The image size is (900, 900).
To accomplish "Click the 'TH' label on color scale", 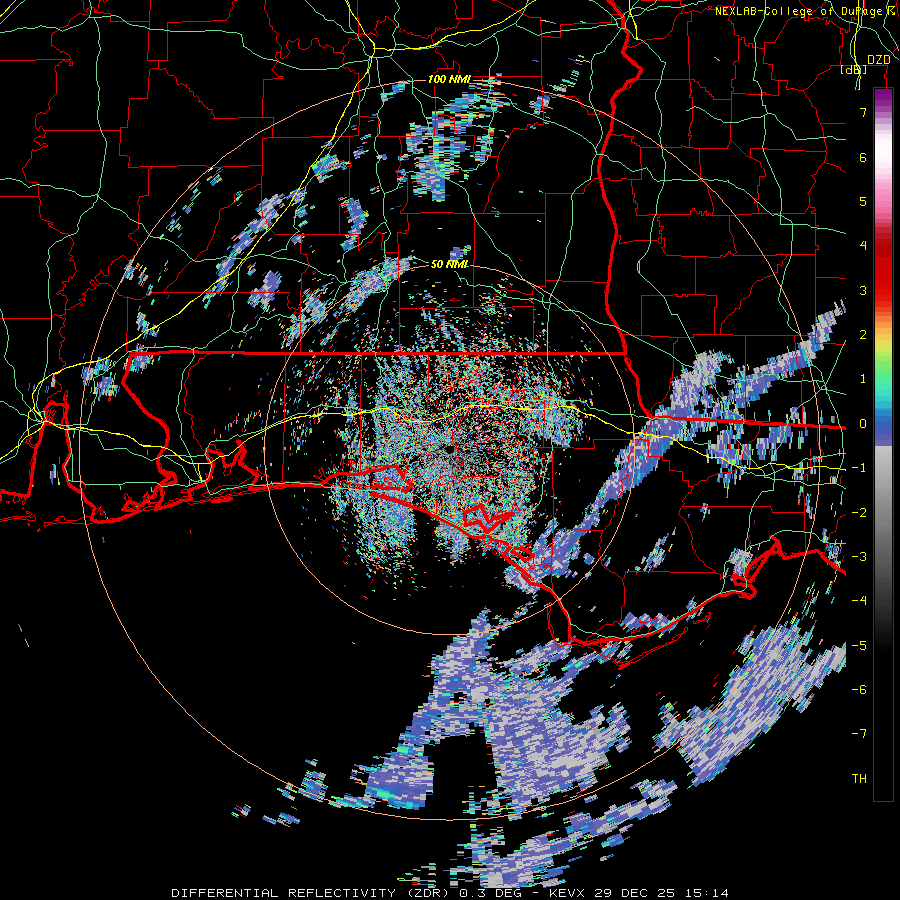I will pos(859,779).
